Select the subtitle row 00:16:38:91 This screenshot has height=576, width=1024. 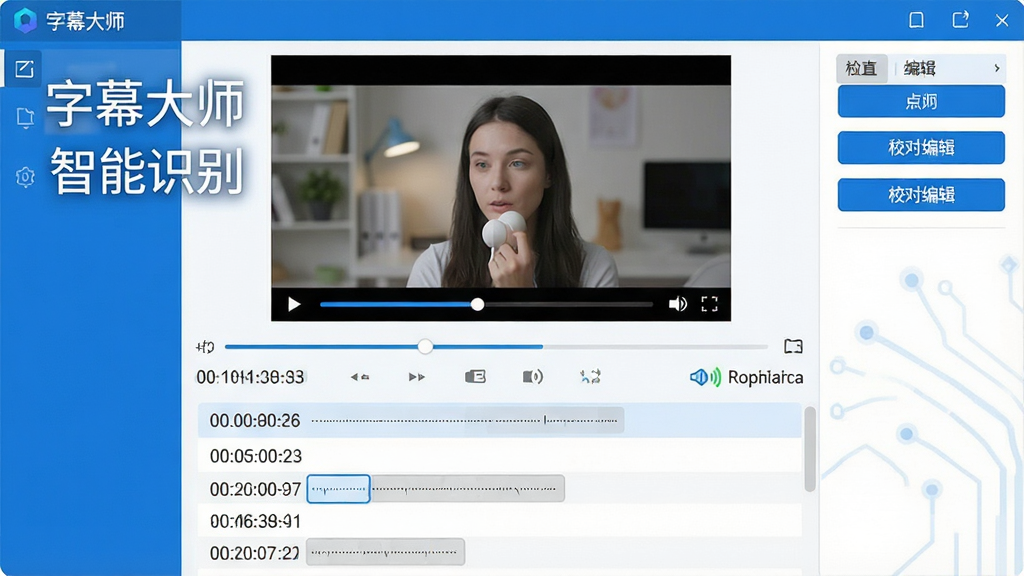[x=500, y=521]
